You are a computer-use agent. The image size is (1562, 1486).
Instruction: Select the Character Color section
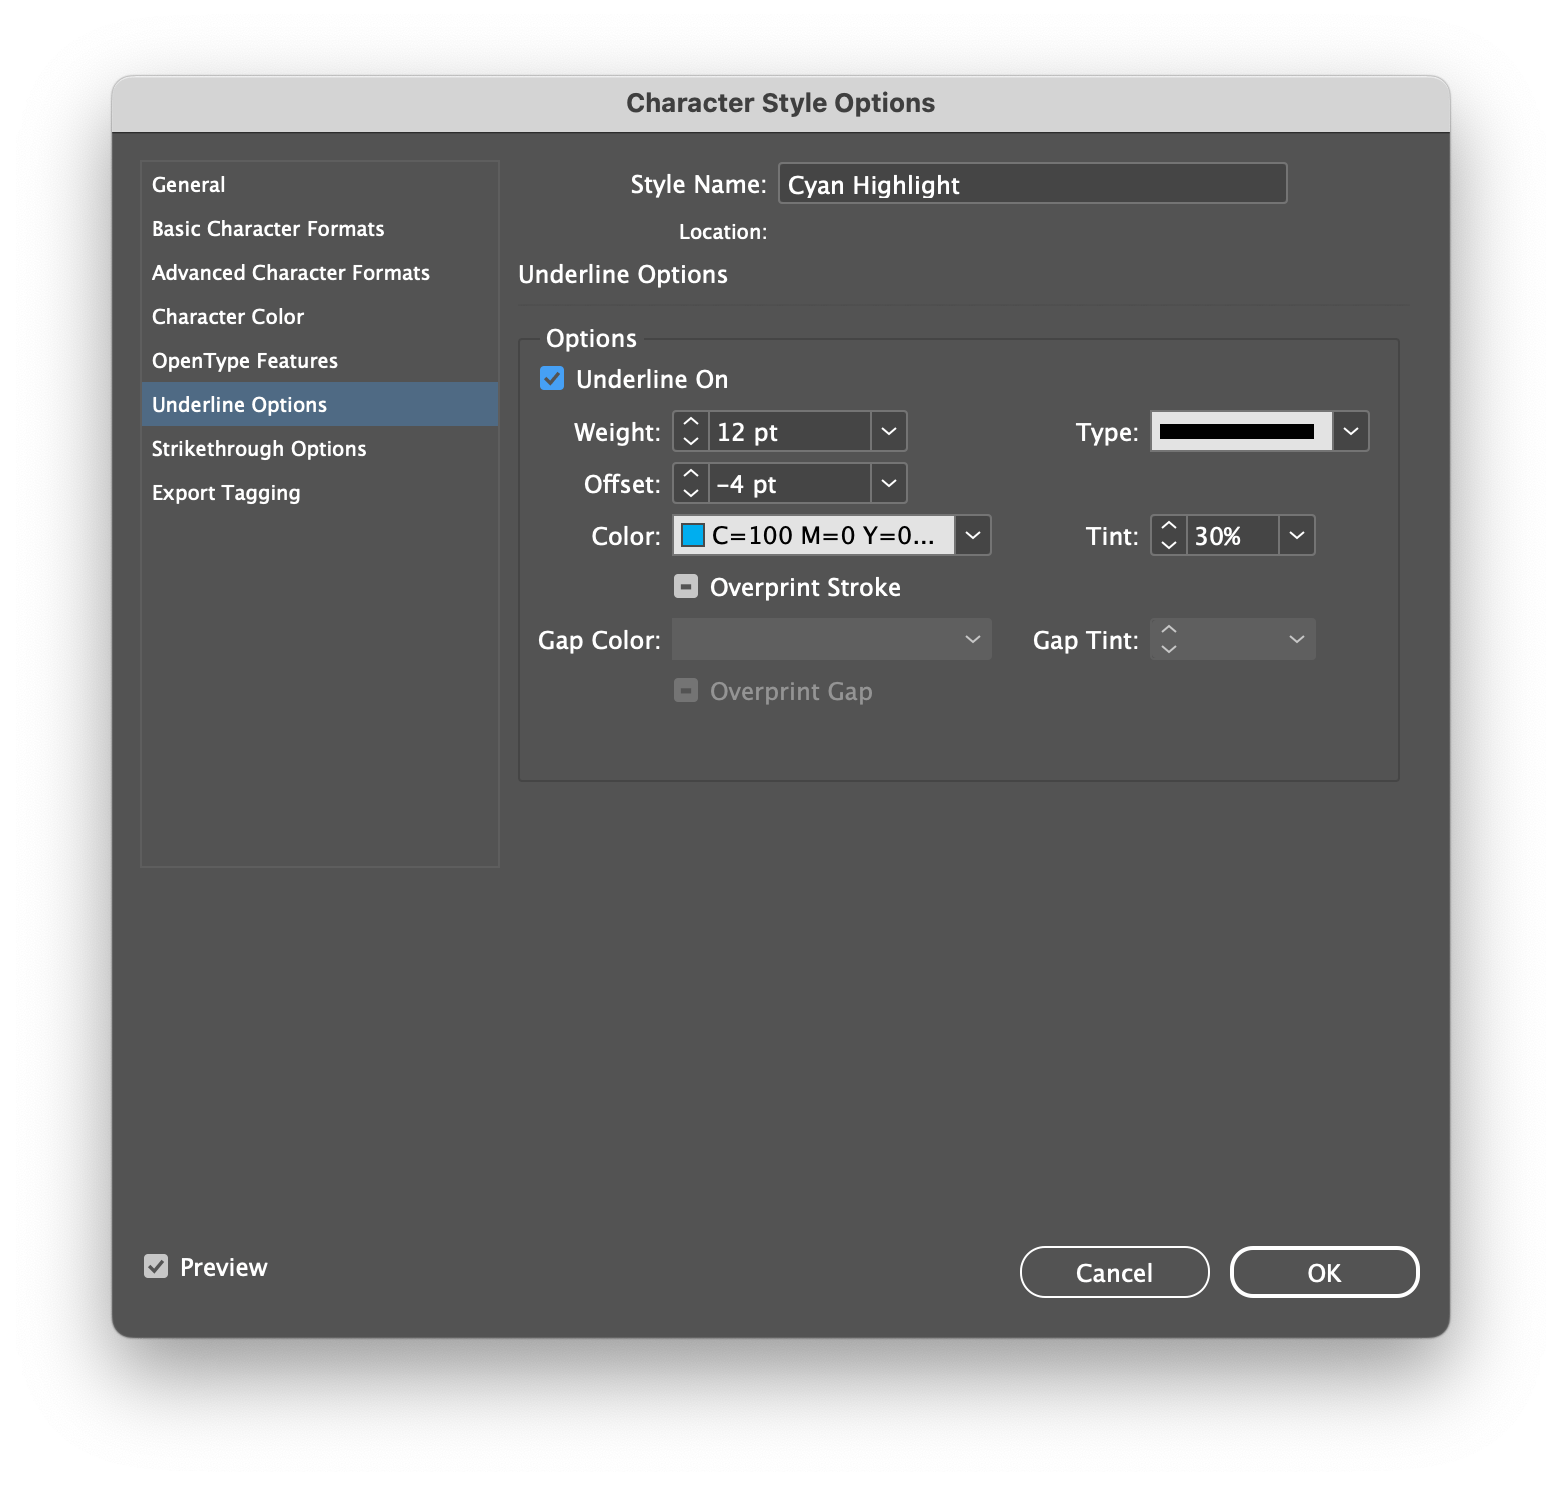228,316
